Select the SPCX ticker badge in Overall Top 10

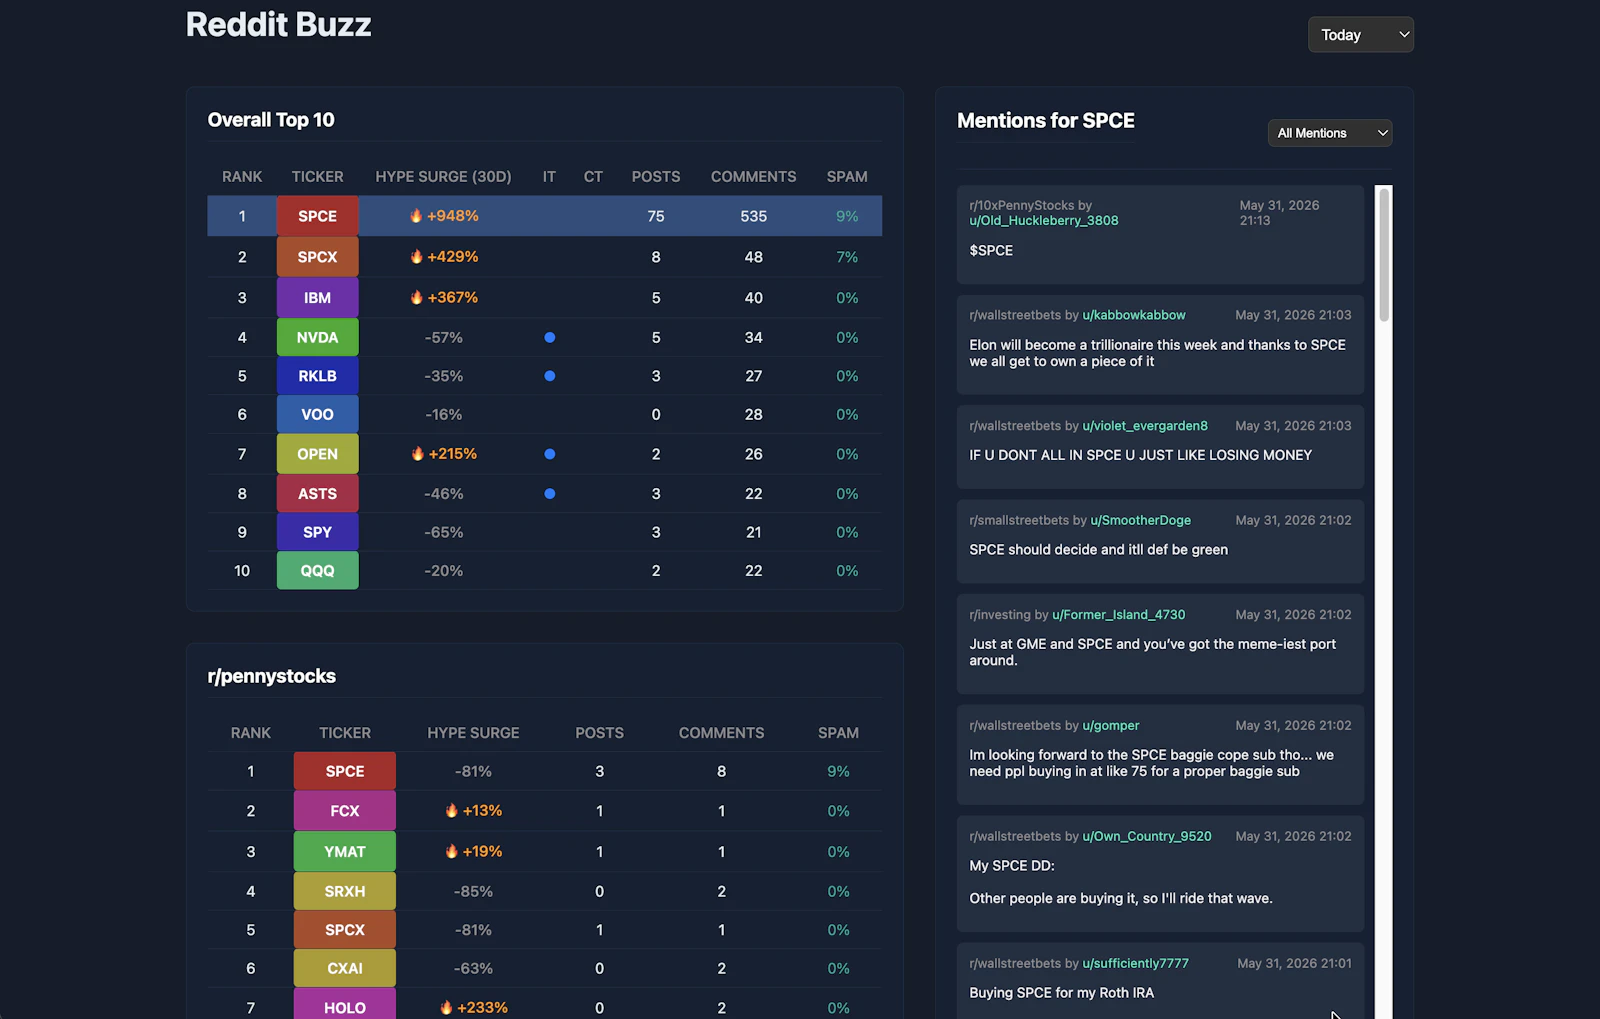[x=317, y=257]
